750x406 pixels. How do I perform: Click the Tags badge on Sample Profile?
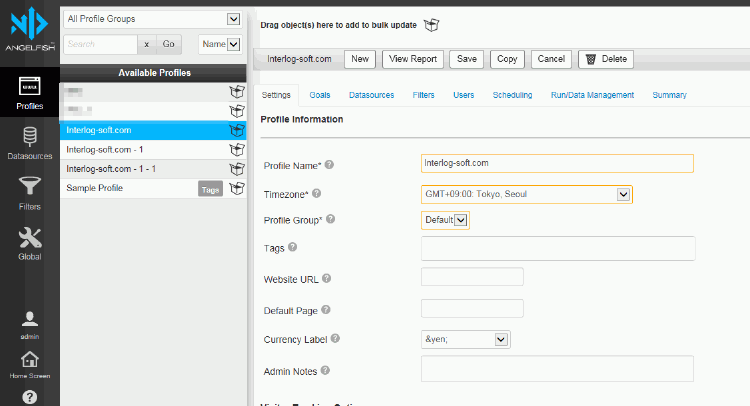pos(210,188)
